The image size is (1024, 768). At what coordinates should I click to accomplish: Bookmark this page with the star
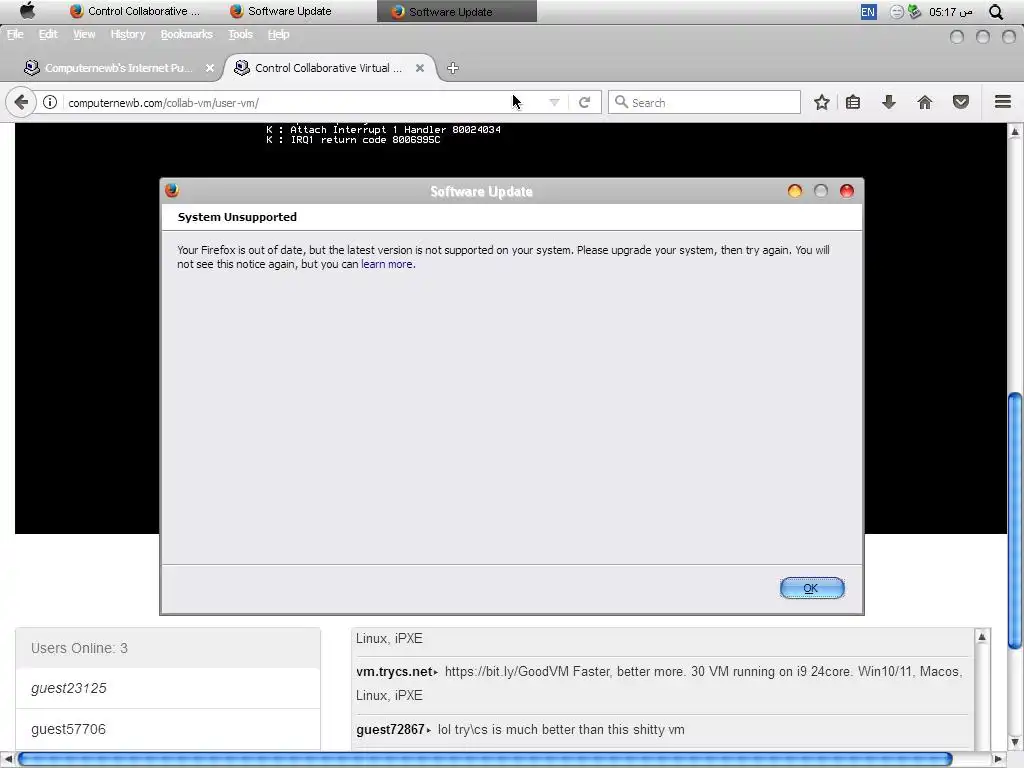tap(822, 102)
